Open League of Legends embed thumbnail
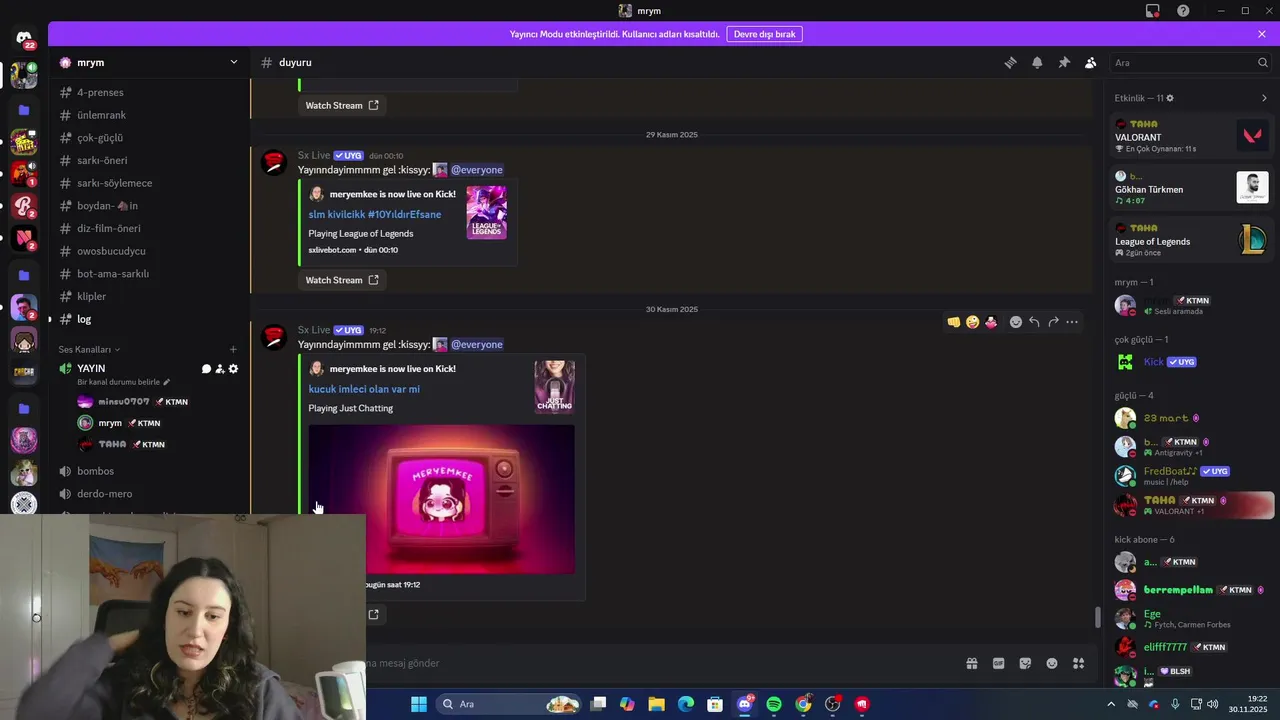1280x720 pixels. 486,212
